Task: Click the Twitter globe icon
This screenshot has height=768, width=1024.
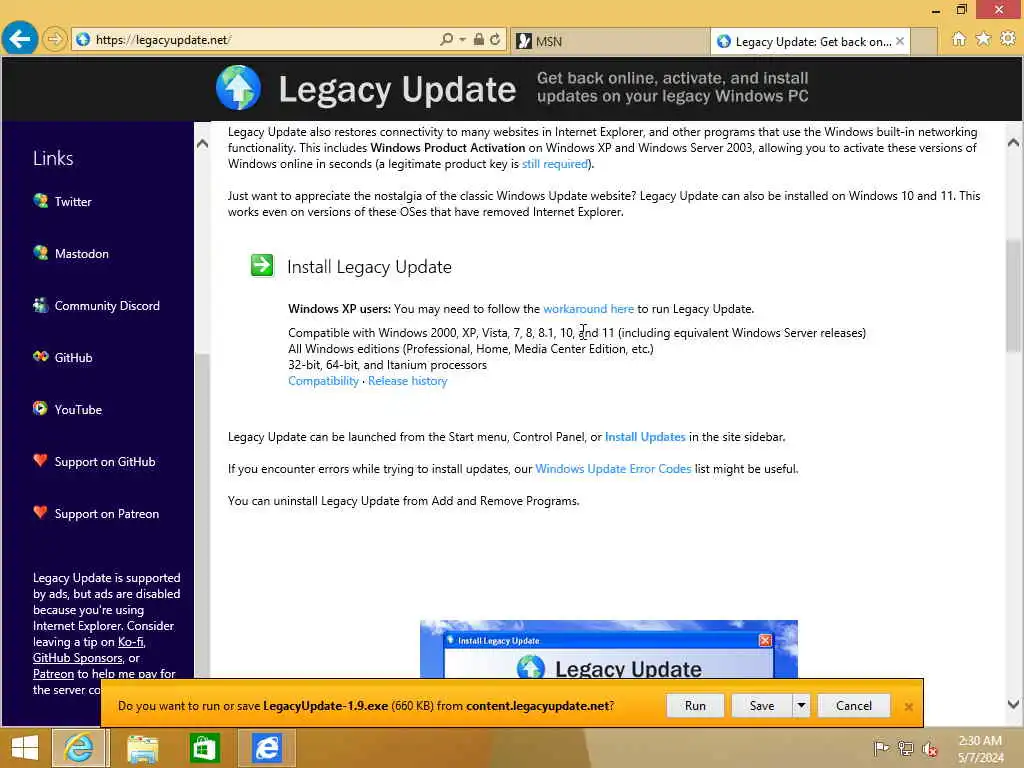Action: [x=40, y=200]
